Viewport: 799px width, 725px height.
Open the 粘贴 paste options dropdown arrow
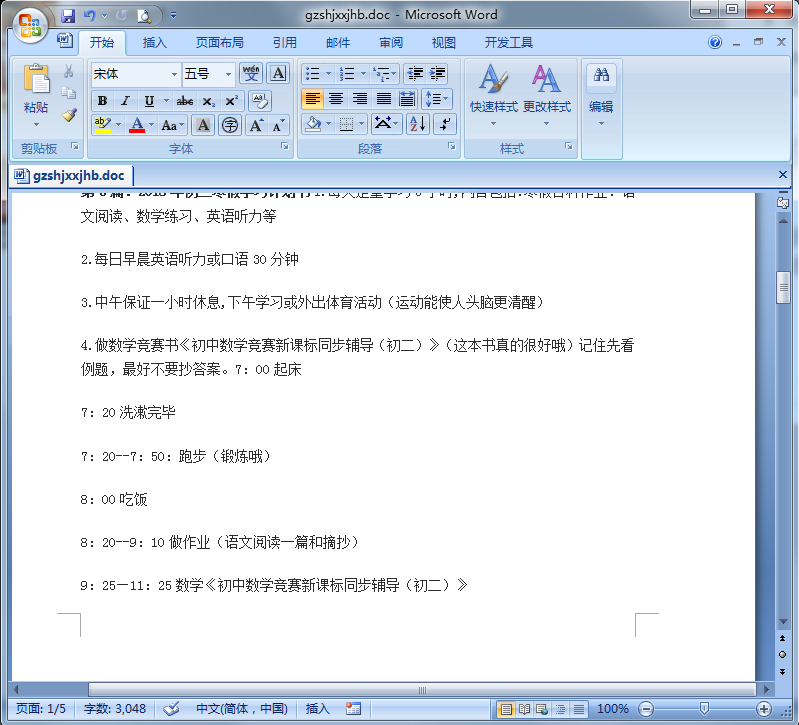point(36,125)
